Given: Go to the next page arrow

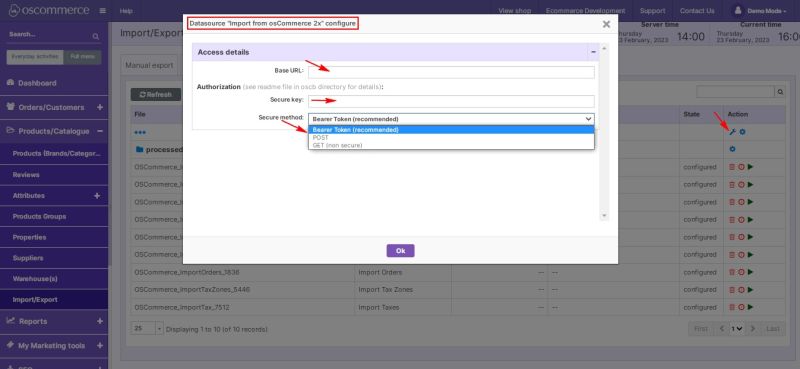Looking at the screenshot, I should pyautogui.click(x=753, y=329).
